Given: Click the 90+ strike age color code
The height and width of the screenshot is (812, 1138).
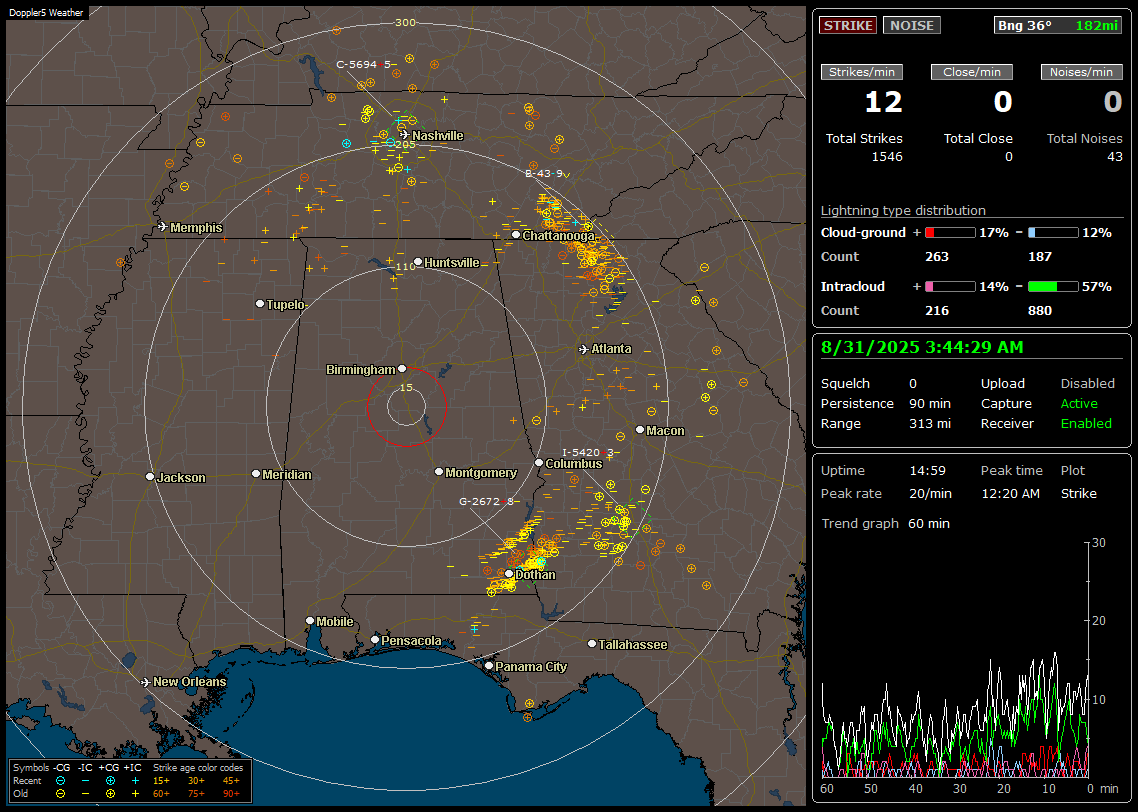Looking at the screenshot, I should [x=231, y=794].
